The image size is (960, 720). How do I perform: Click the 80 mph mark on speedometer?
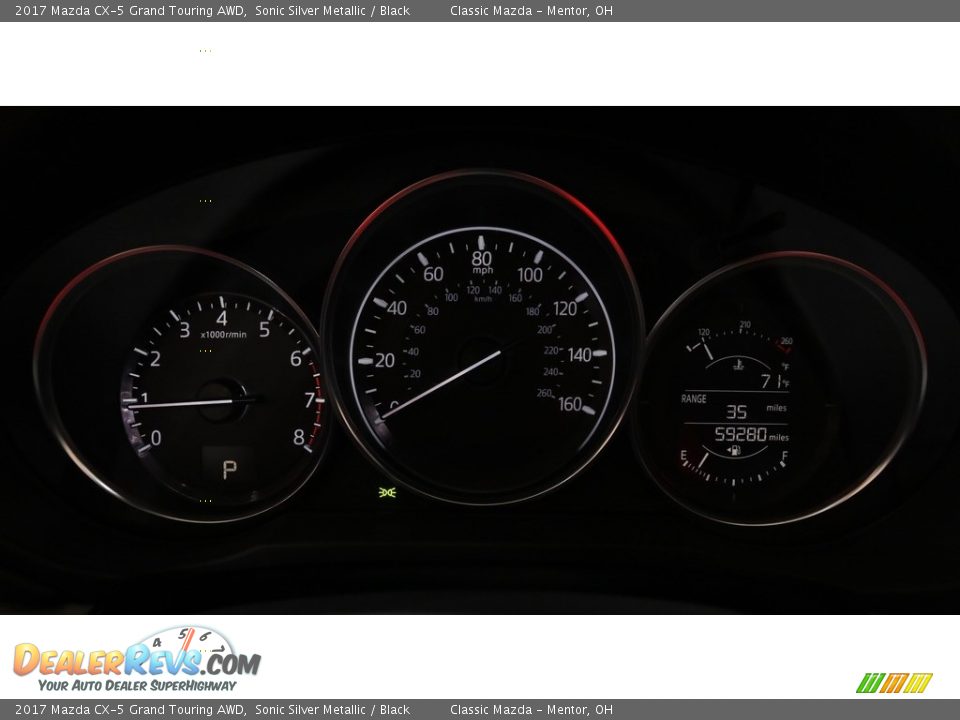(482, 257)
